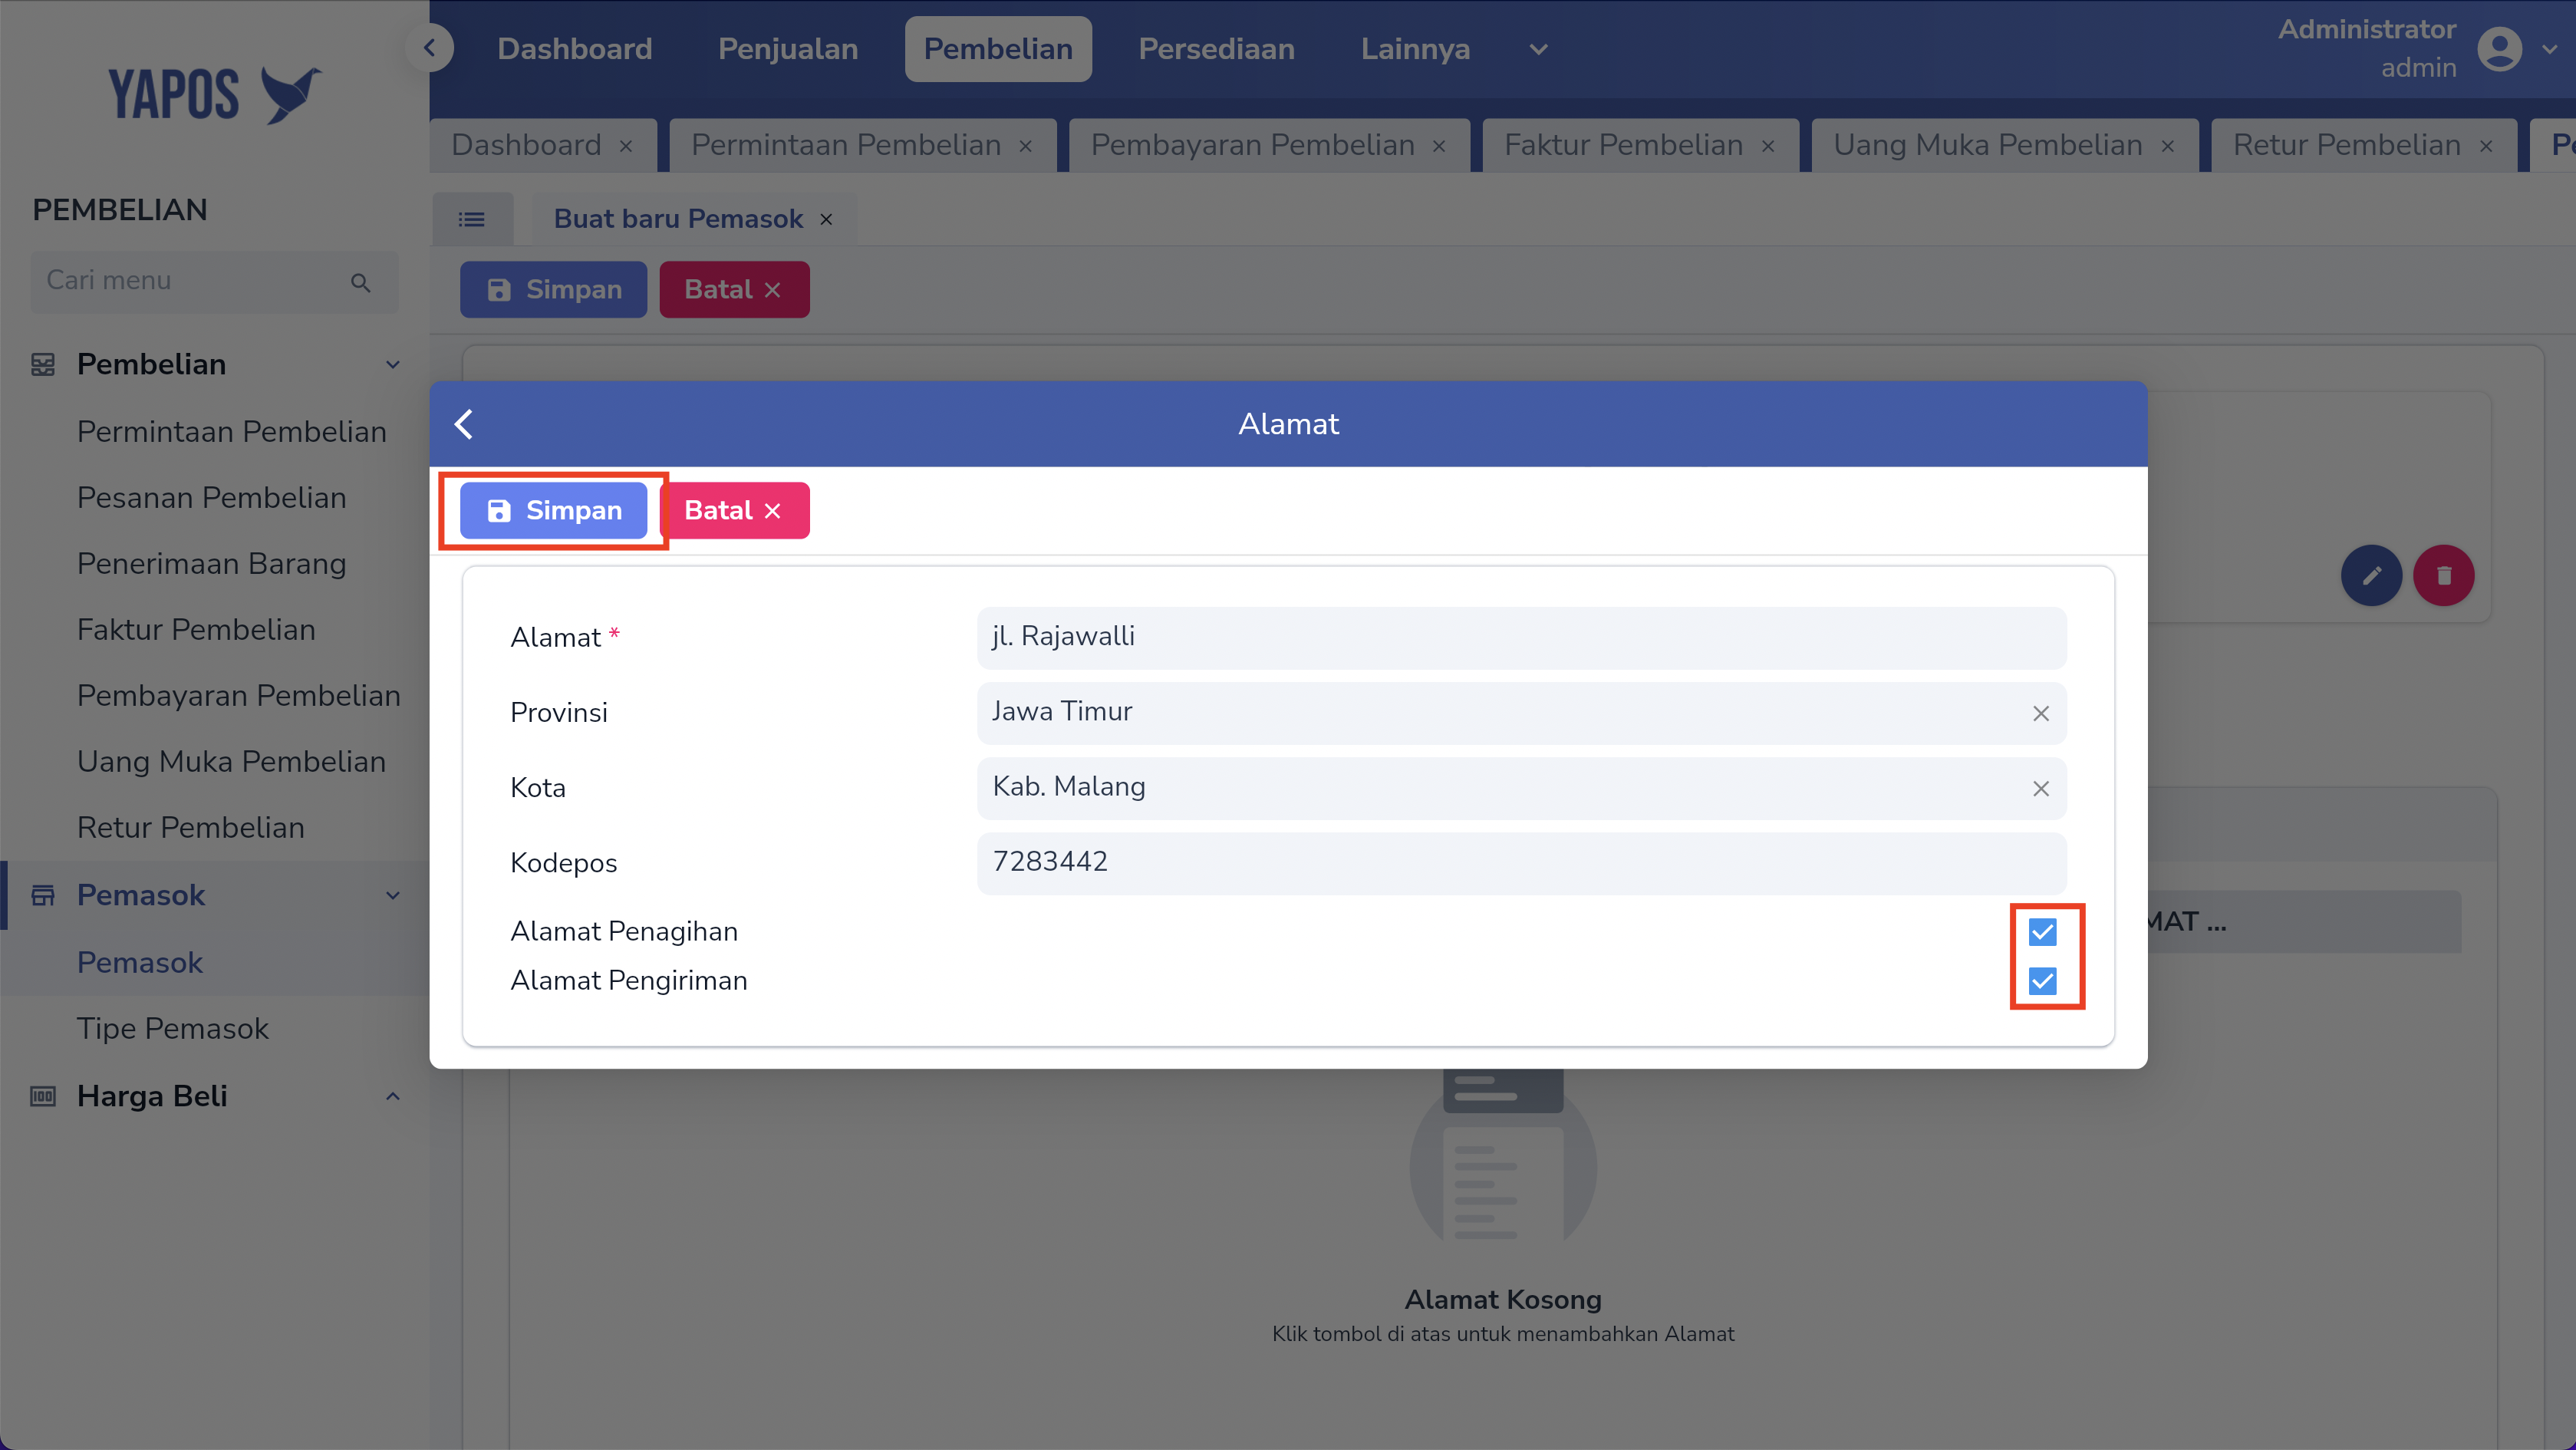Toggle the Alamat Pengiriman checkbox
2576x1450 pixels.
2043,981
